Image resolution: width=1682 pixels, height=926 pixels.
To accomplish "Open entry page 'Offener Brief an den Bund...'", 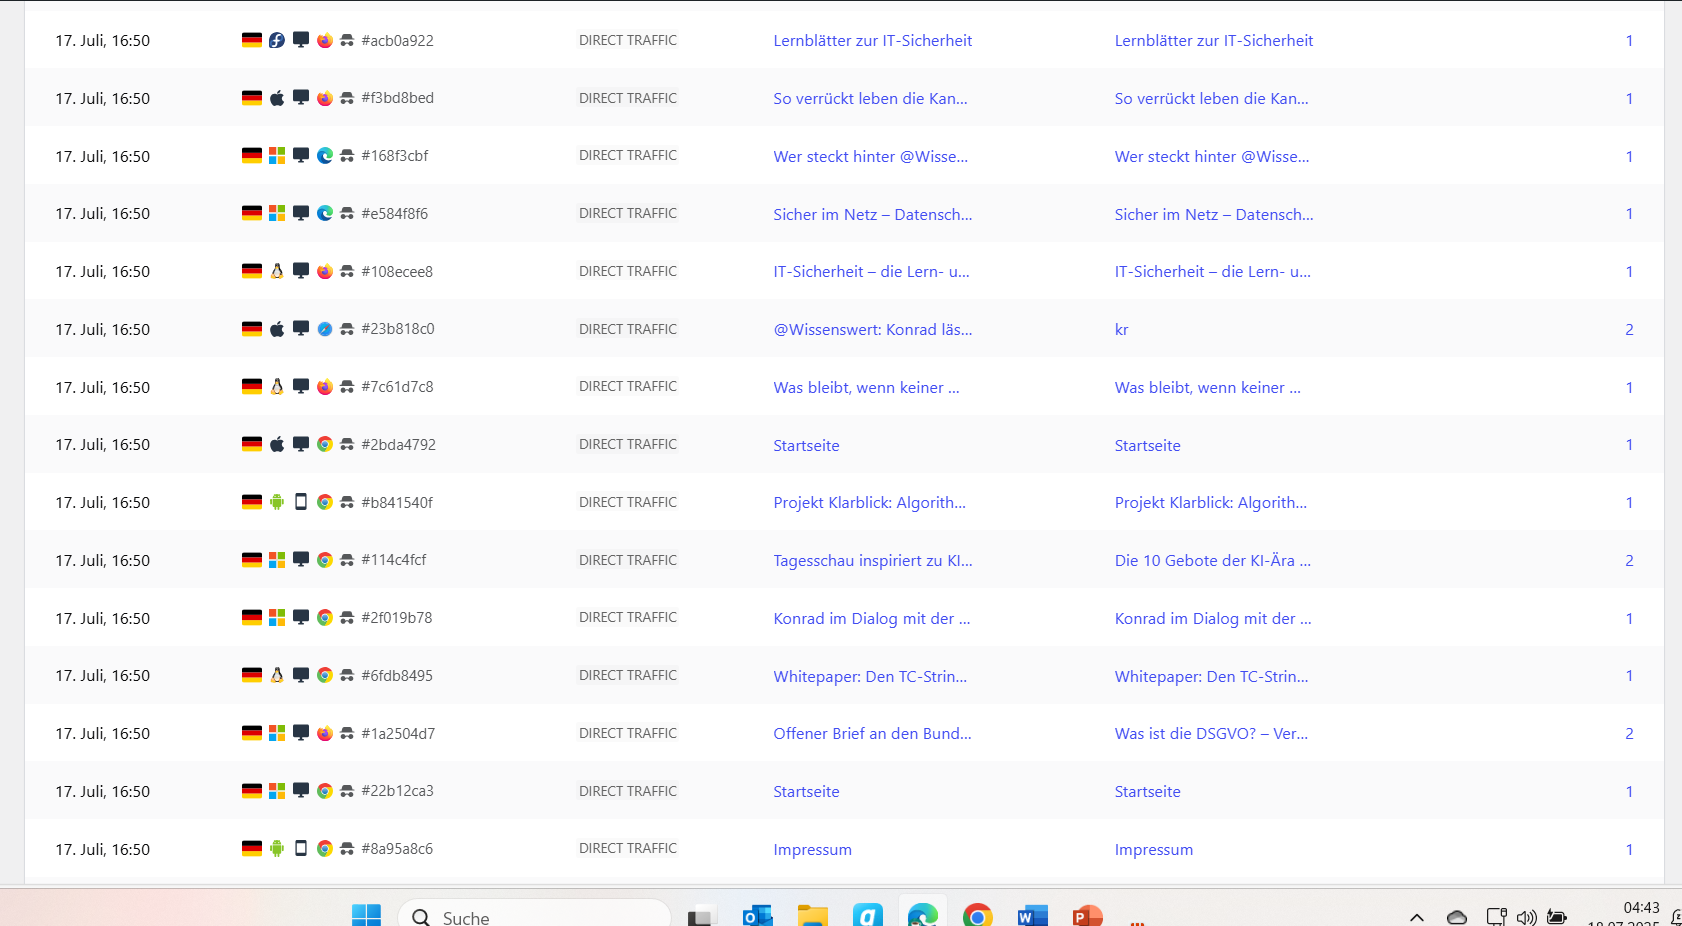I will tap(872, 734).
